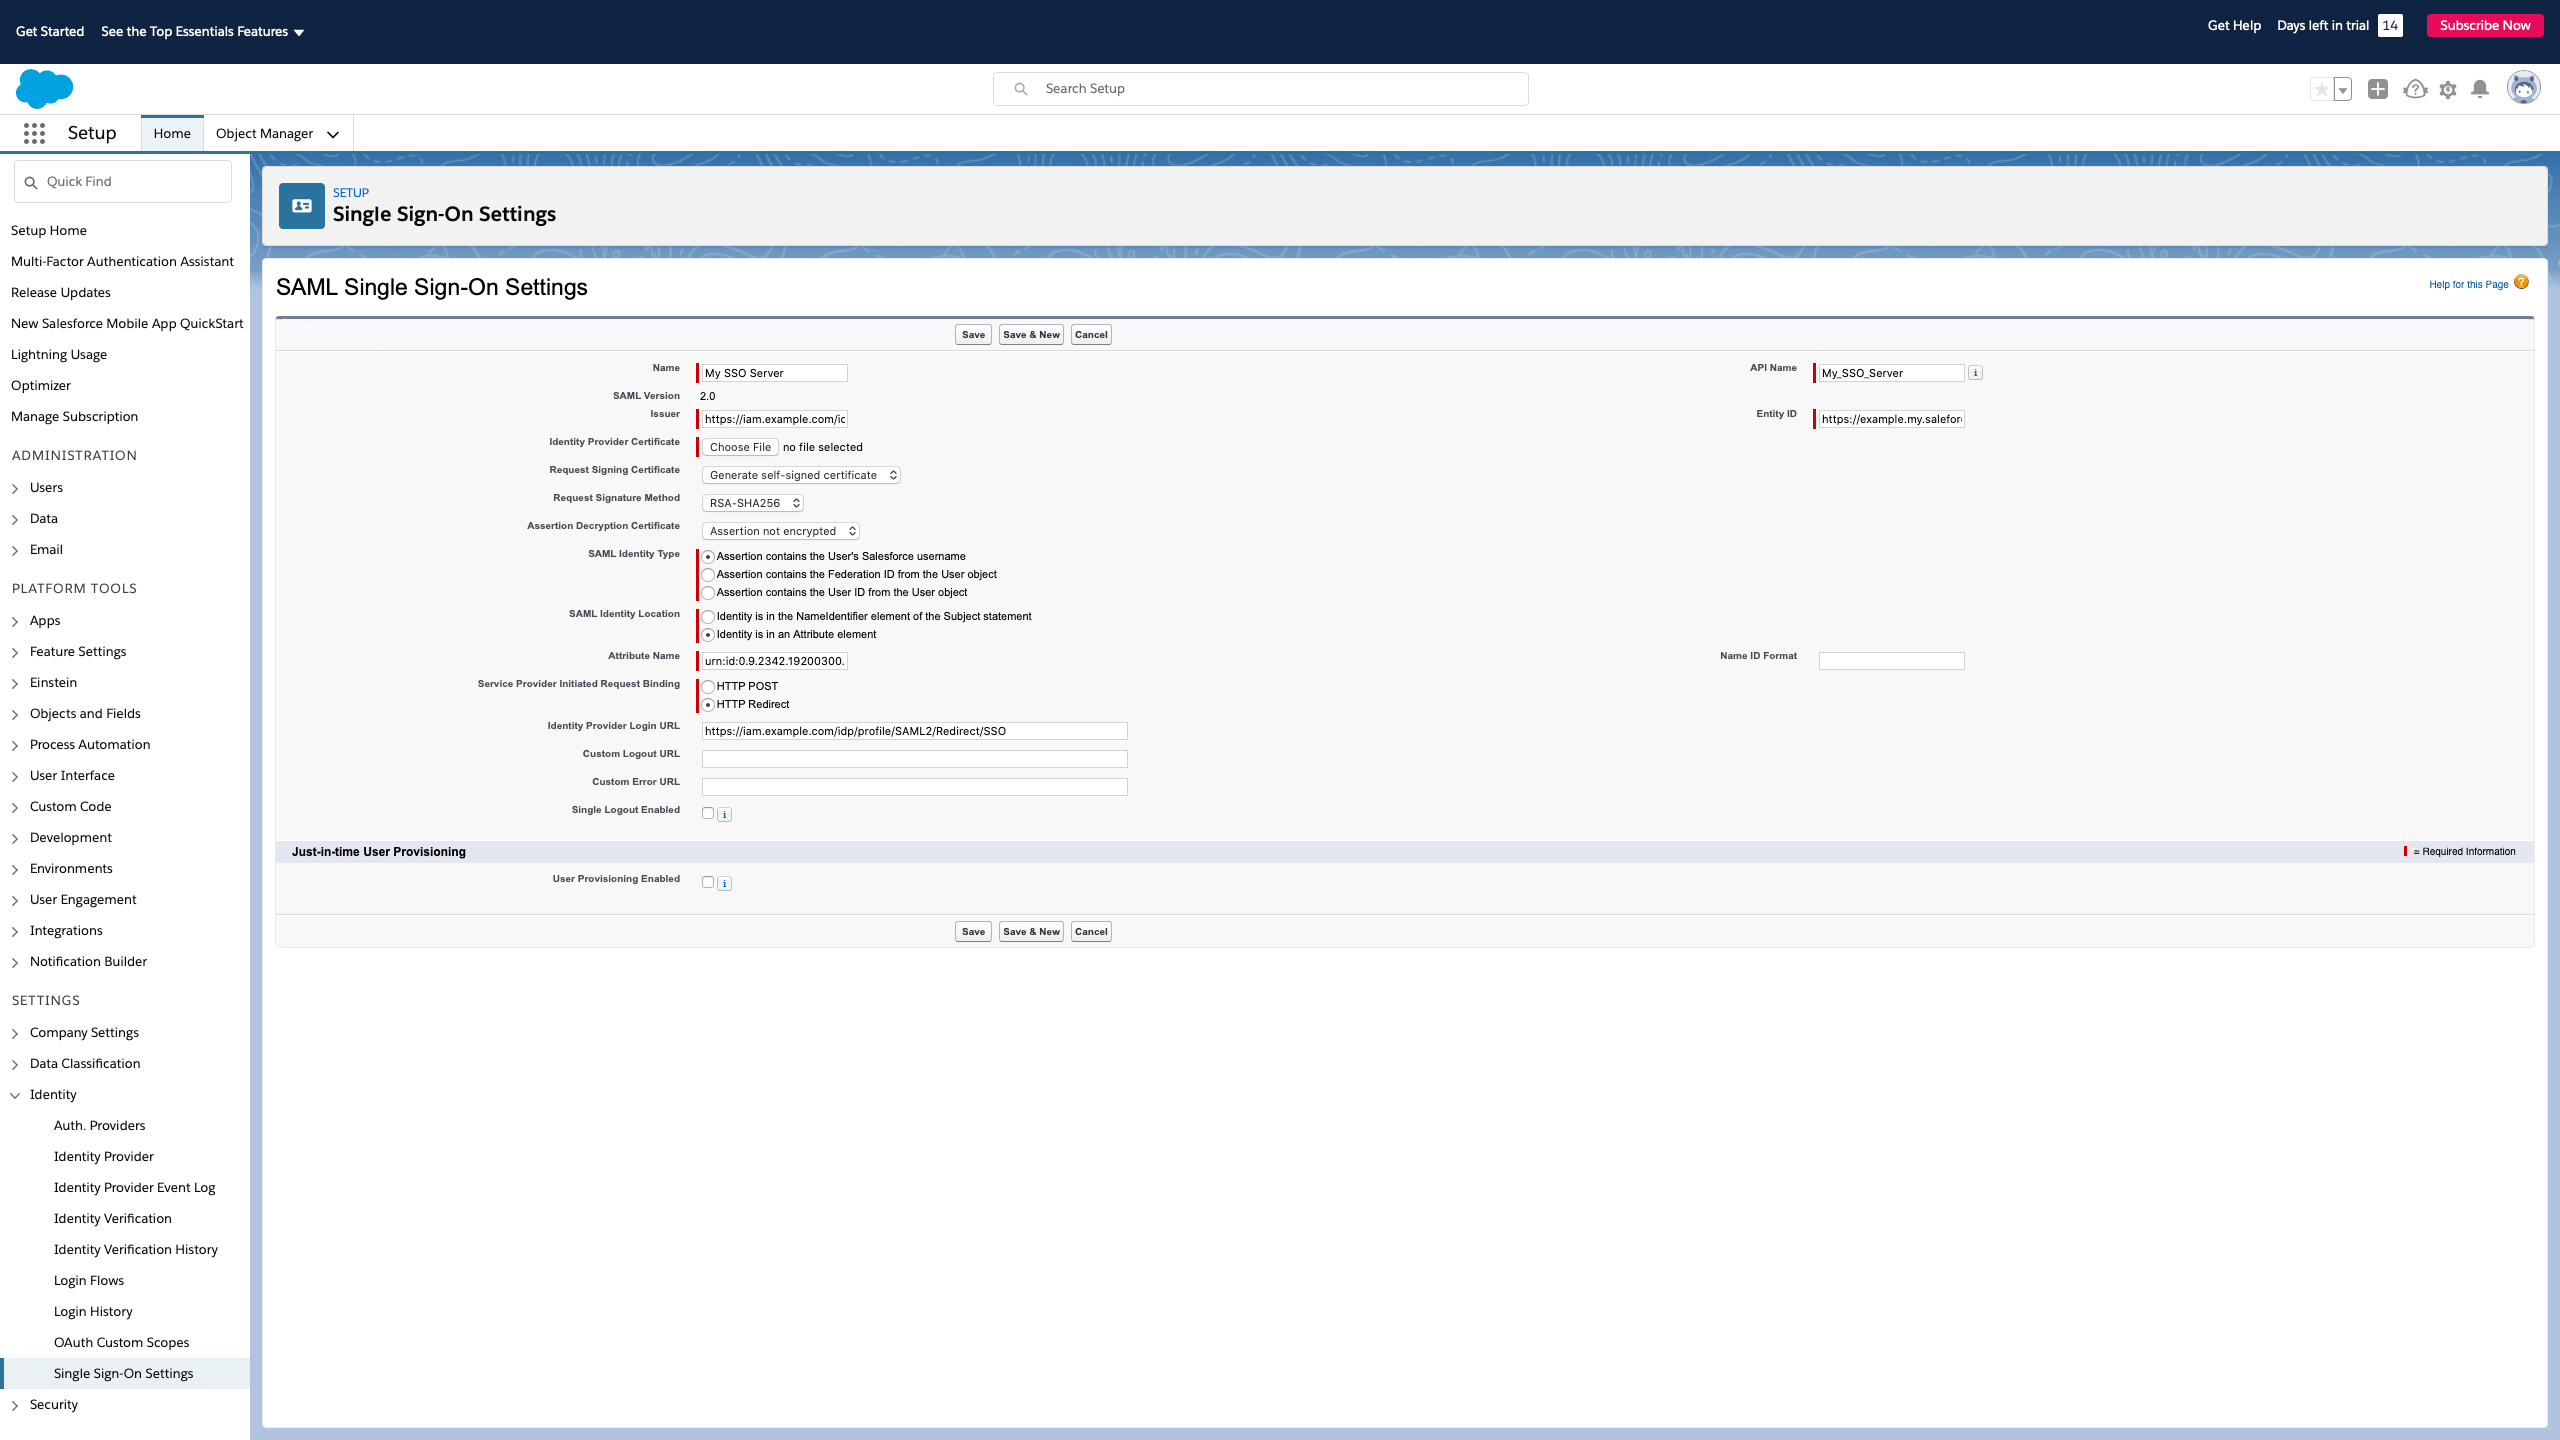This screenshot has width=2560, height=1440.
Task: Switch to the Object Manager tab
Action: (264, 133)
